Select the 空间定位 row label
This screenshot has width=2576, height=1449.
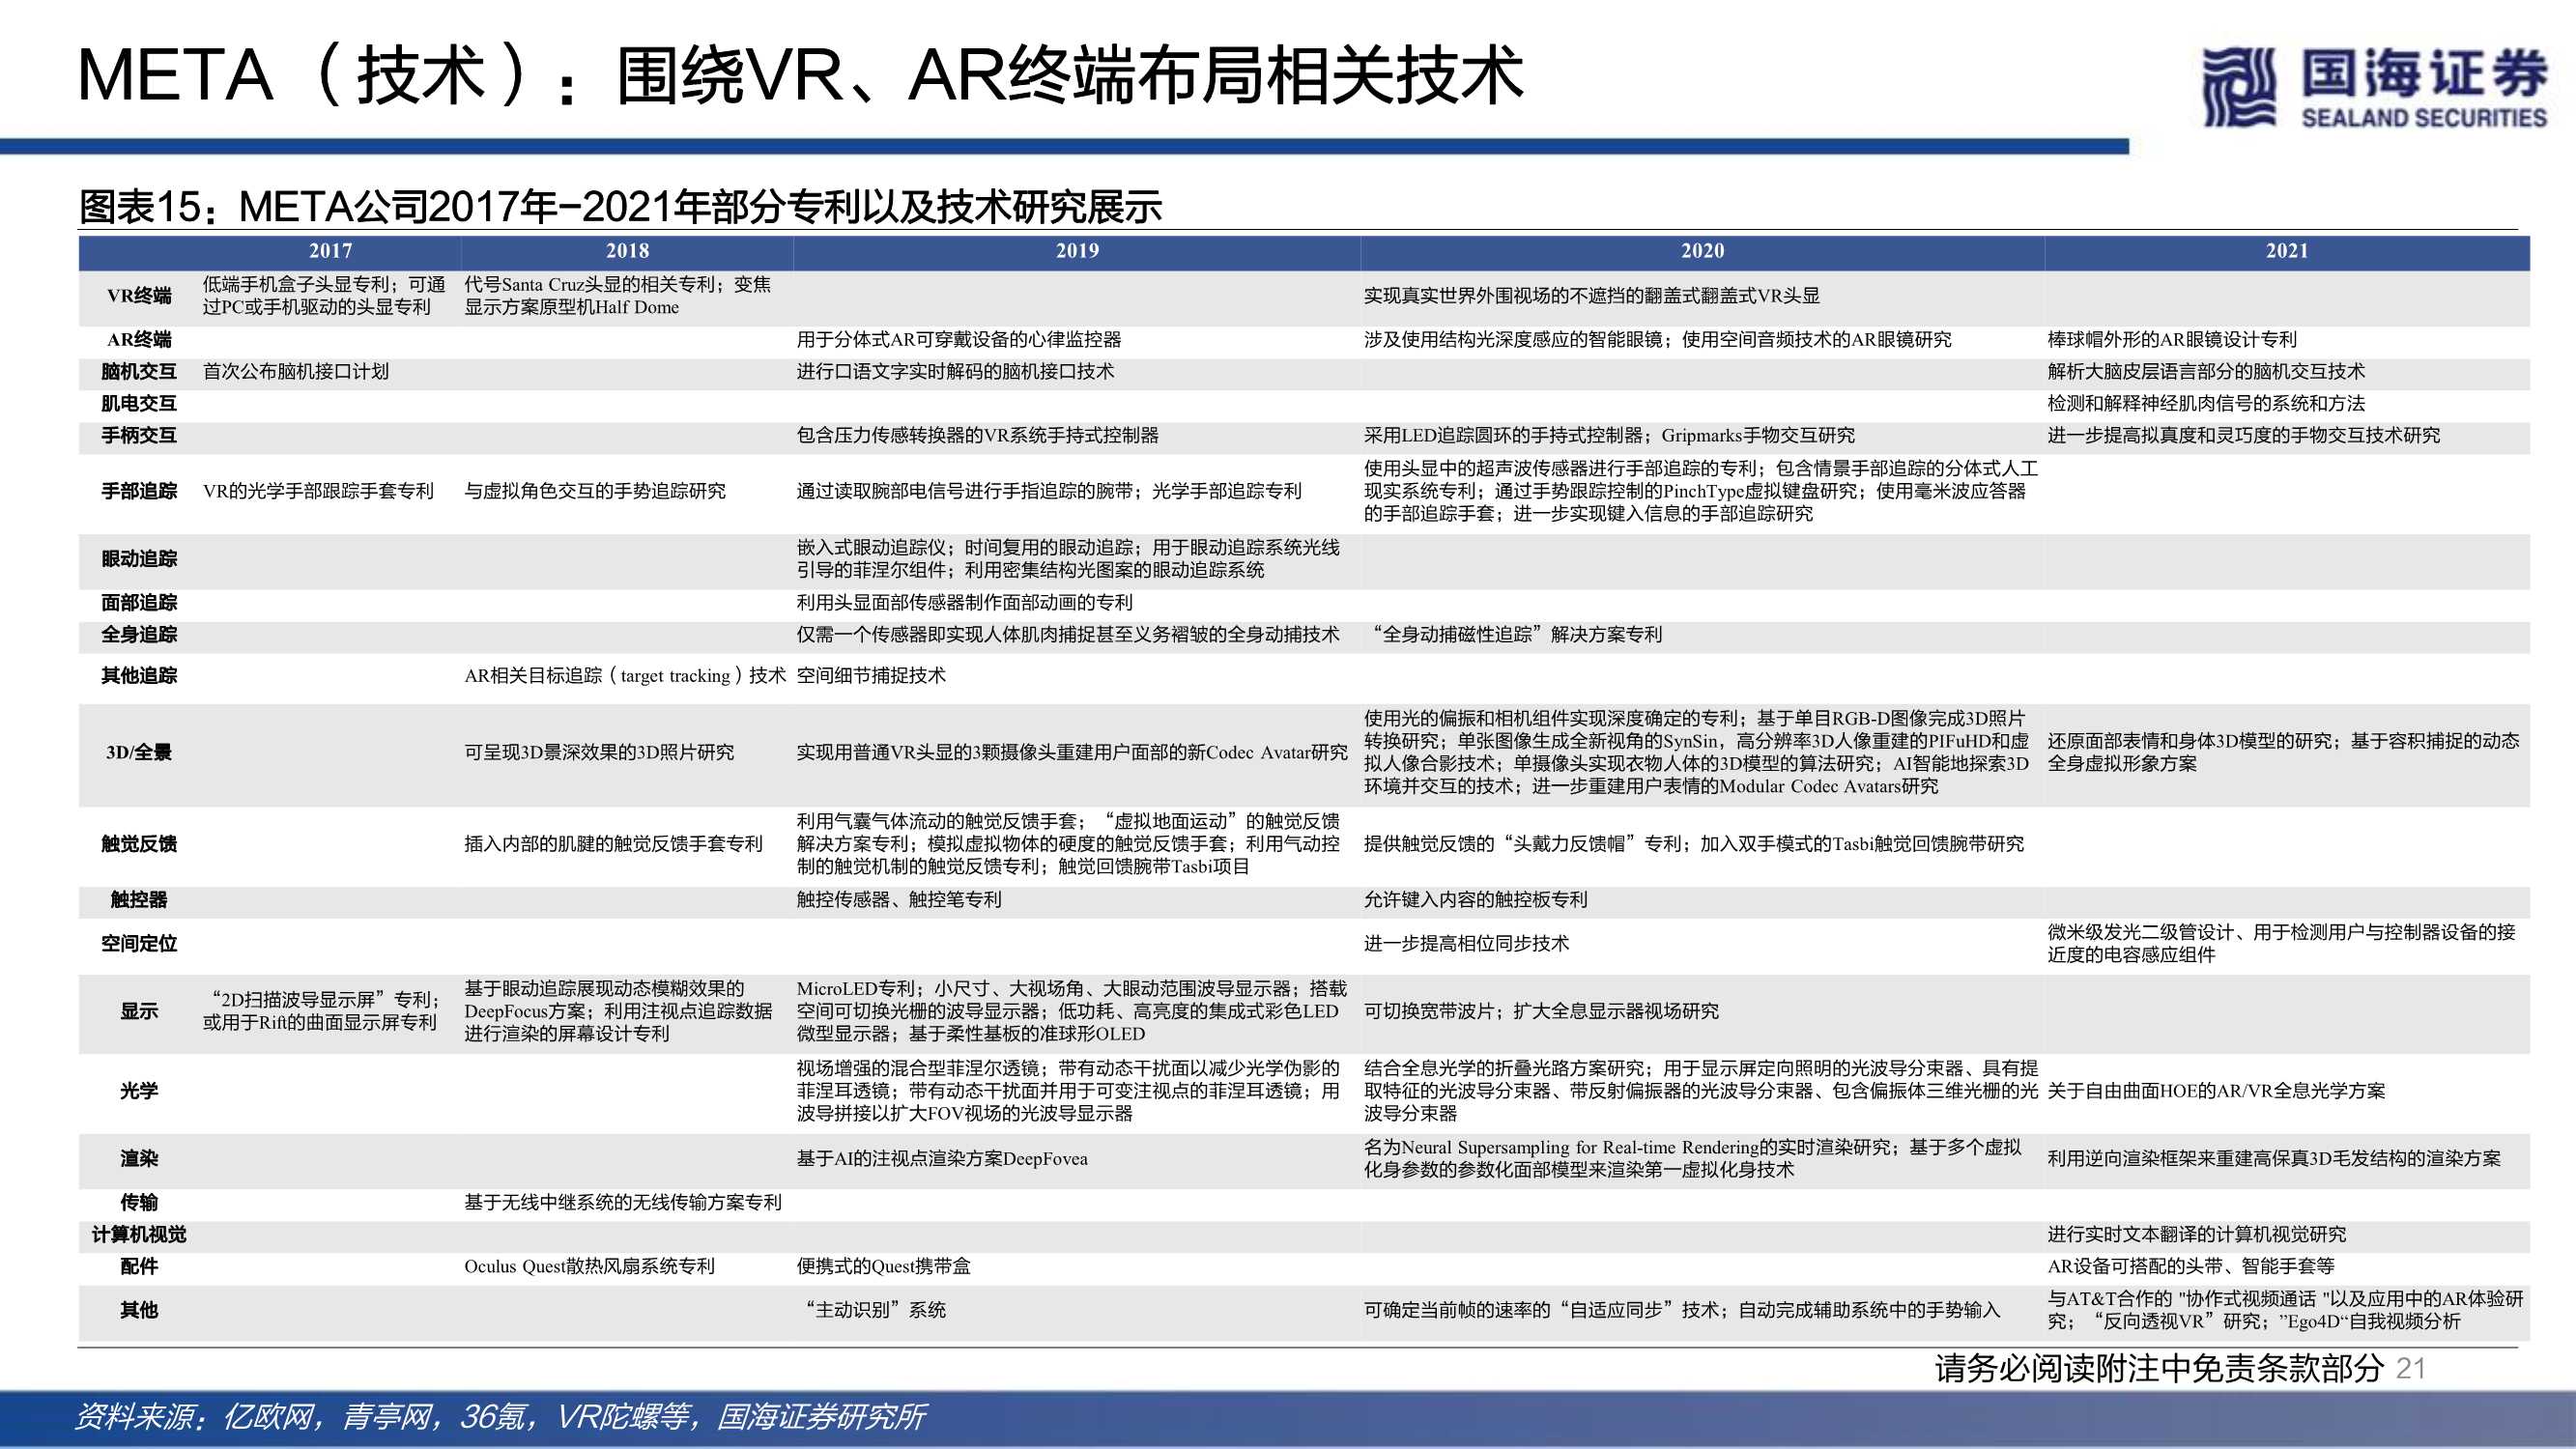click(x=139, y=944)
